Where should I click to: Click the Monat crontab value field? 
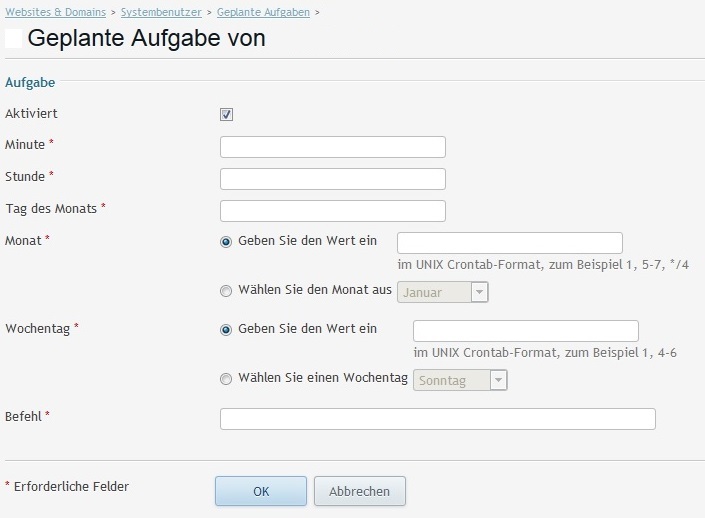point(510,243)
